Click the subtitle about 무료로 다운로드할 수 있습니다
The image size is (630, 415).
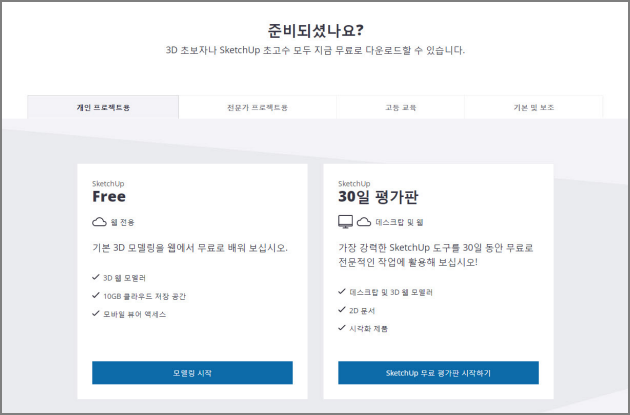pos(315,51)
